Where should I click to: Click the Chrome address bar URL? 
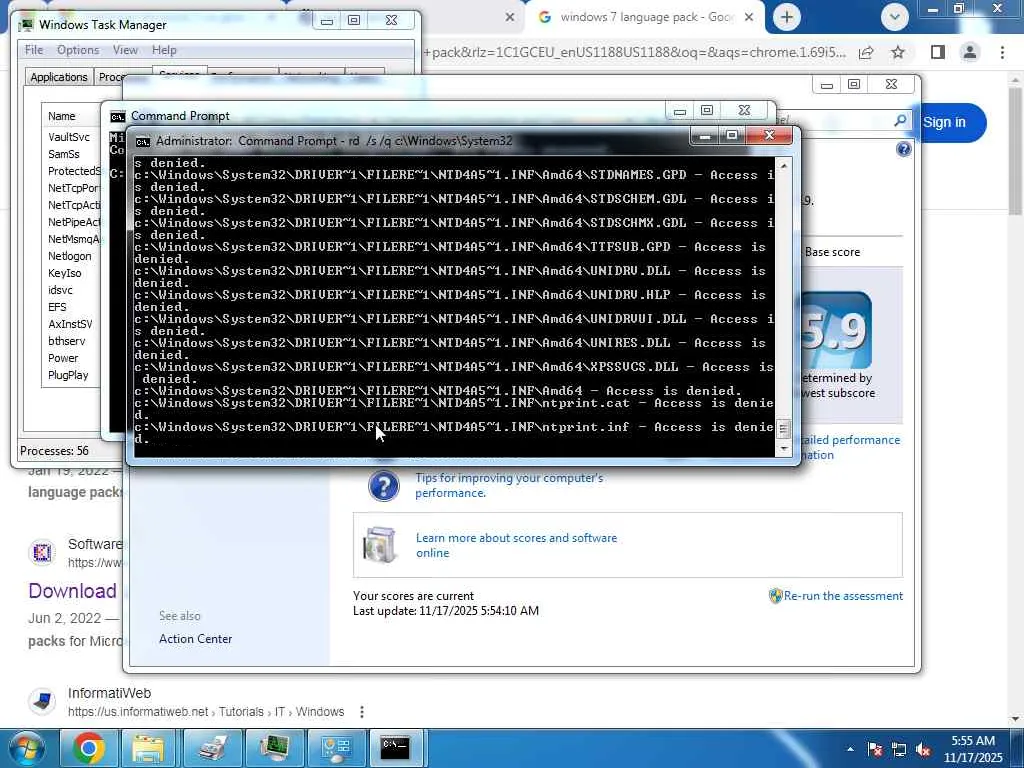pyautogui.click(x=635, y=52)
